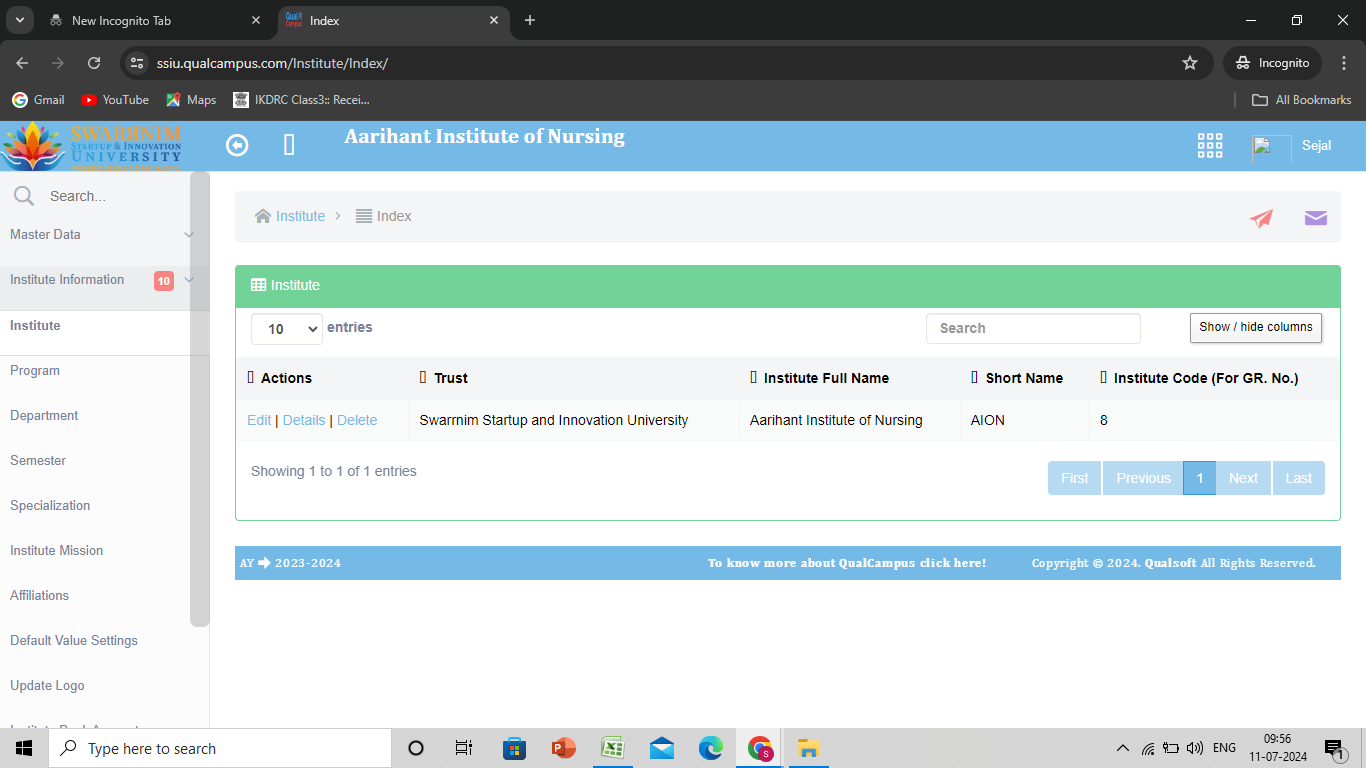Launch Microsoft Store from taskbar
1366x768 pixels.
click(x=514, y=748)
